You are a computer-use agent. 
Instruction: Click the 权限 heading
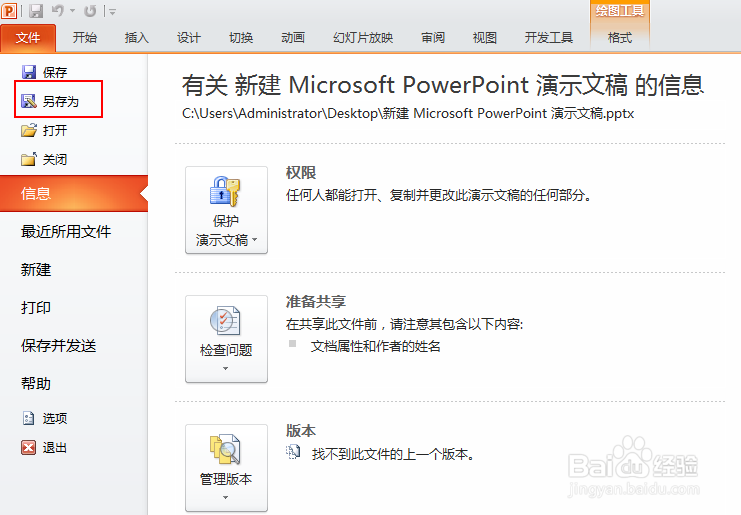pos(301,172)
